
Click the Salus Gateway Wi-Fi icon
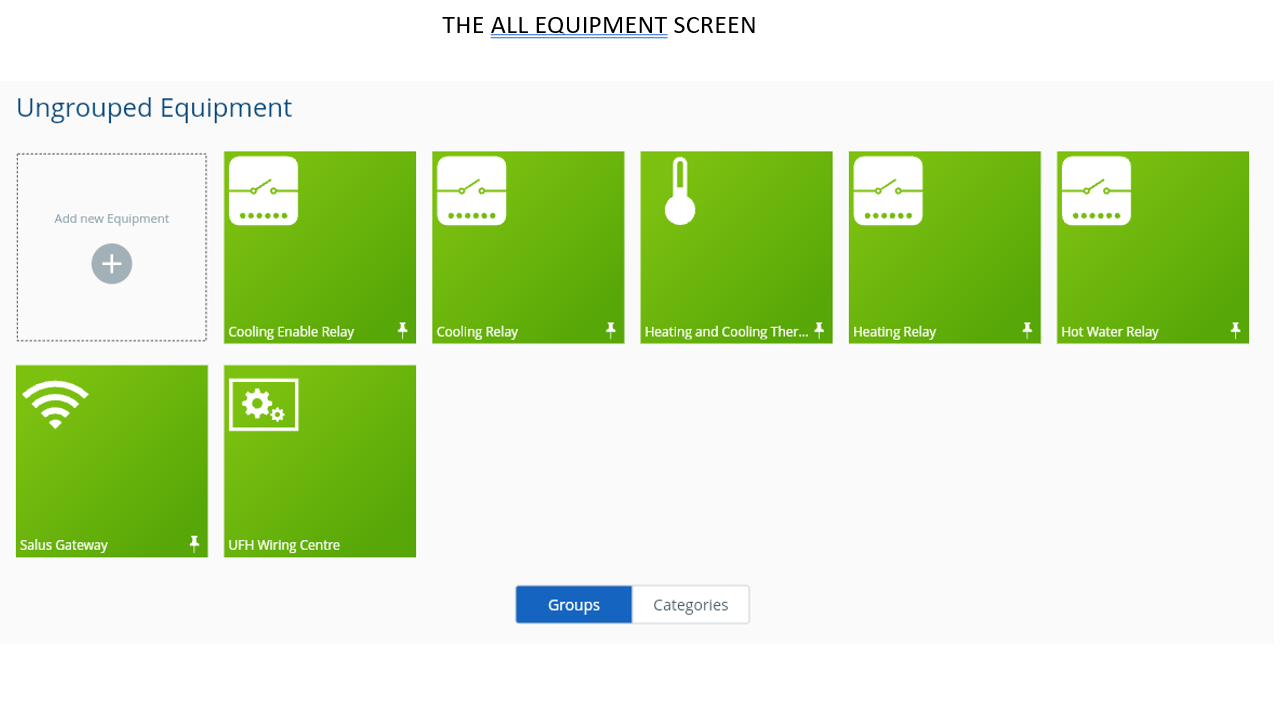[x=55, y=404]
